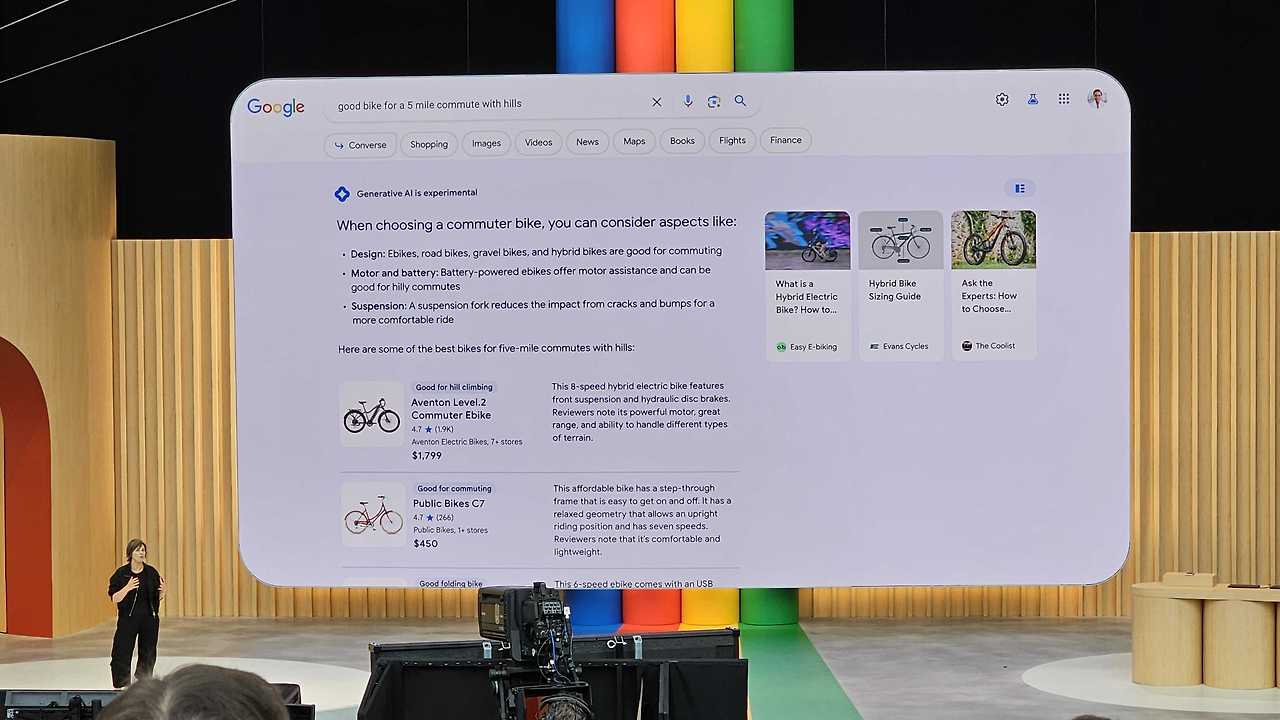The image size is (1280, 720).
Task: Start voice search with microphone icon
Action: [688, 101]
